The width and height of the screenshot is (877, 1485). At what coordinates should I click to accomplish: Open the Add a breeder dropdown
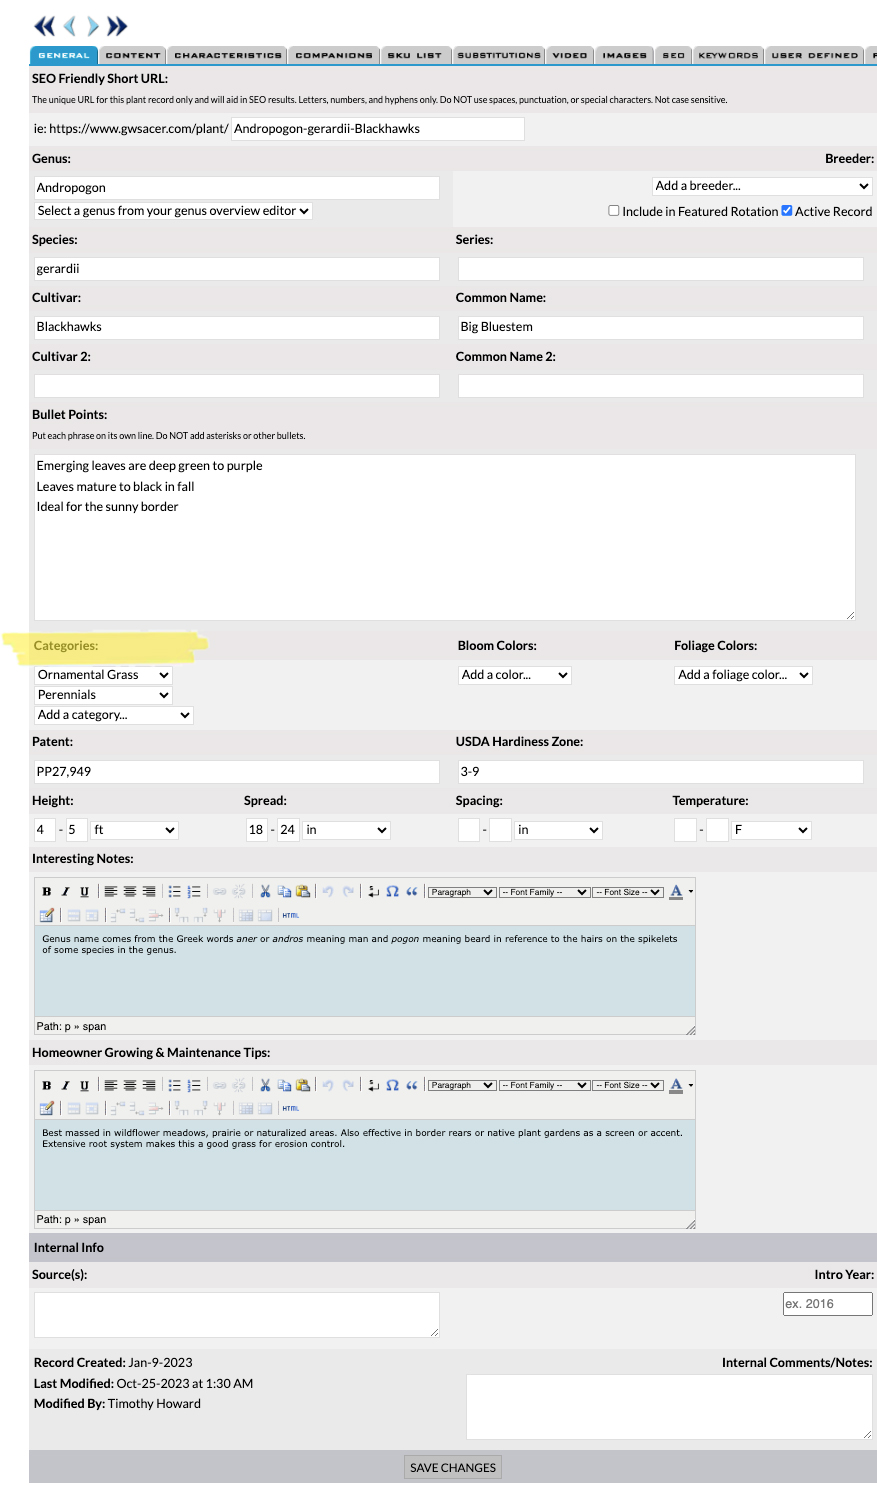761,186
